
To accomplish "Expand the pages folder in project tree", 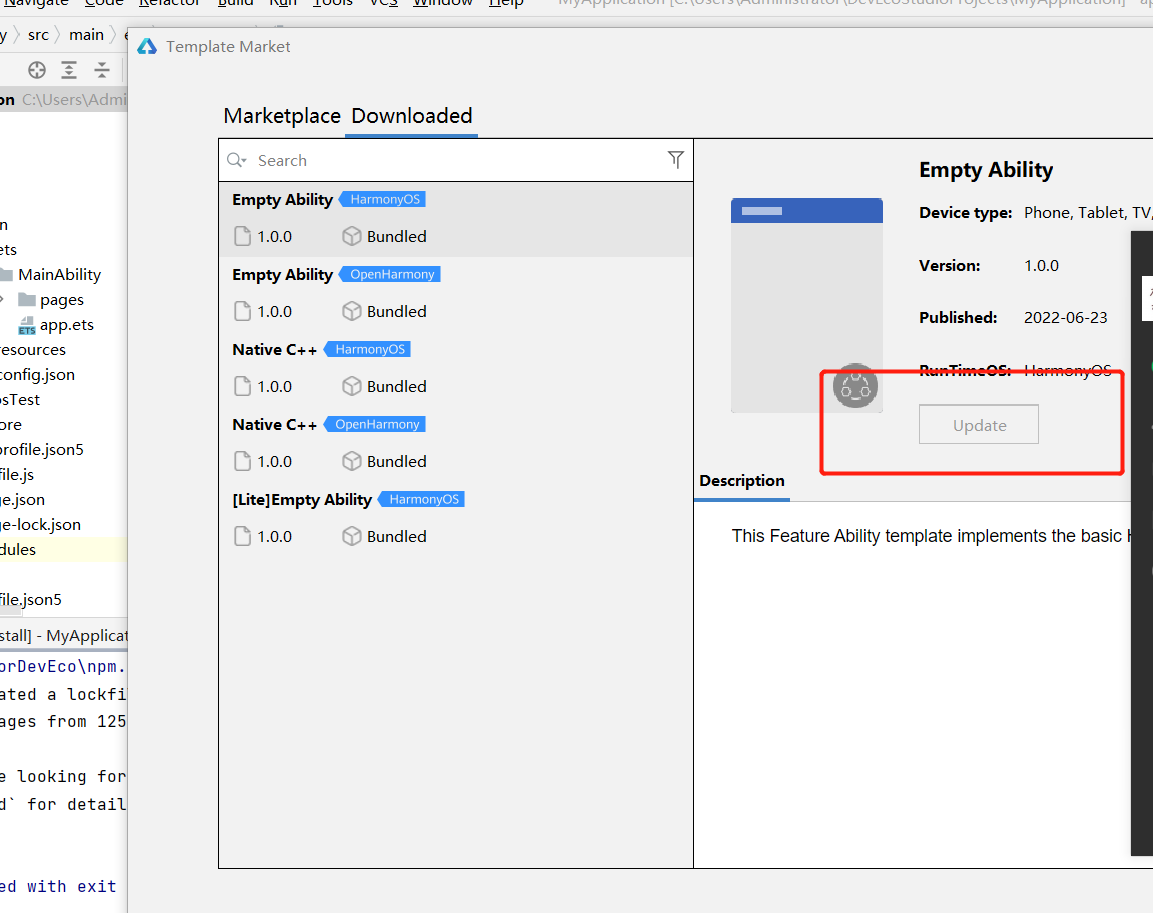I will 2,299.
